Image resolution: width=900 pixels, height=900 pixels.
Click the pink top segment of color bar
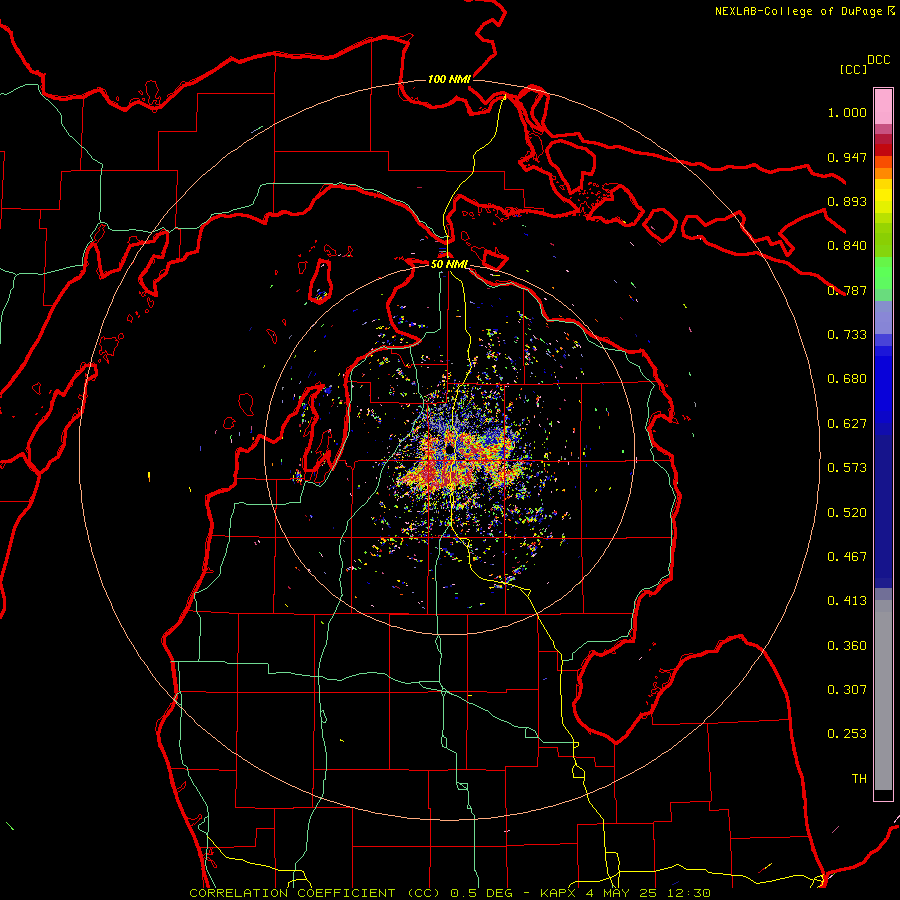pyautogui.click(x=883, y=107)
